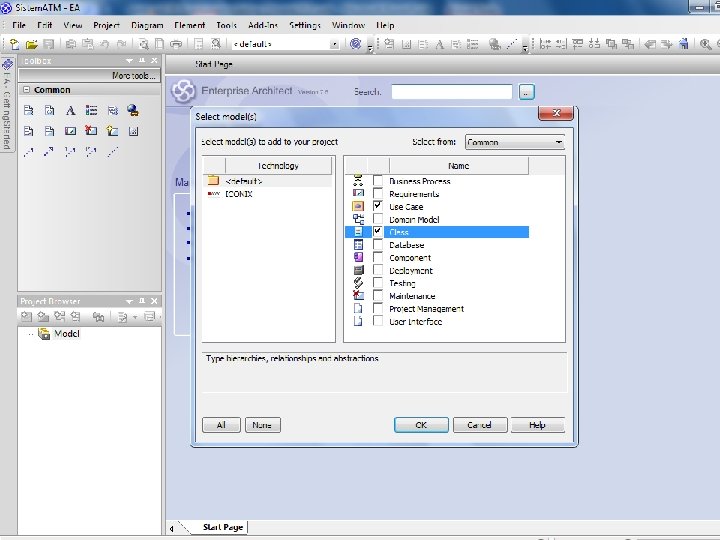Click the Save toolbar icon
This screenshot has height=540, width=720.
click(x=49, y=44)
